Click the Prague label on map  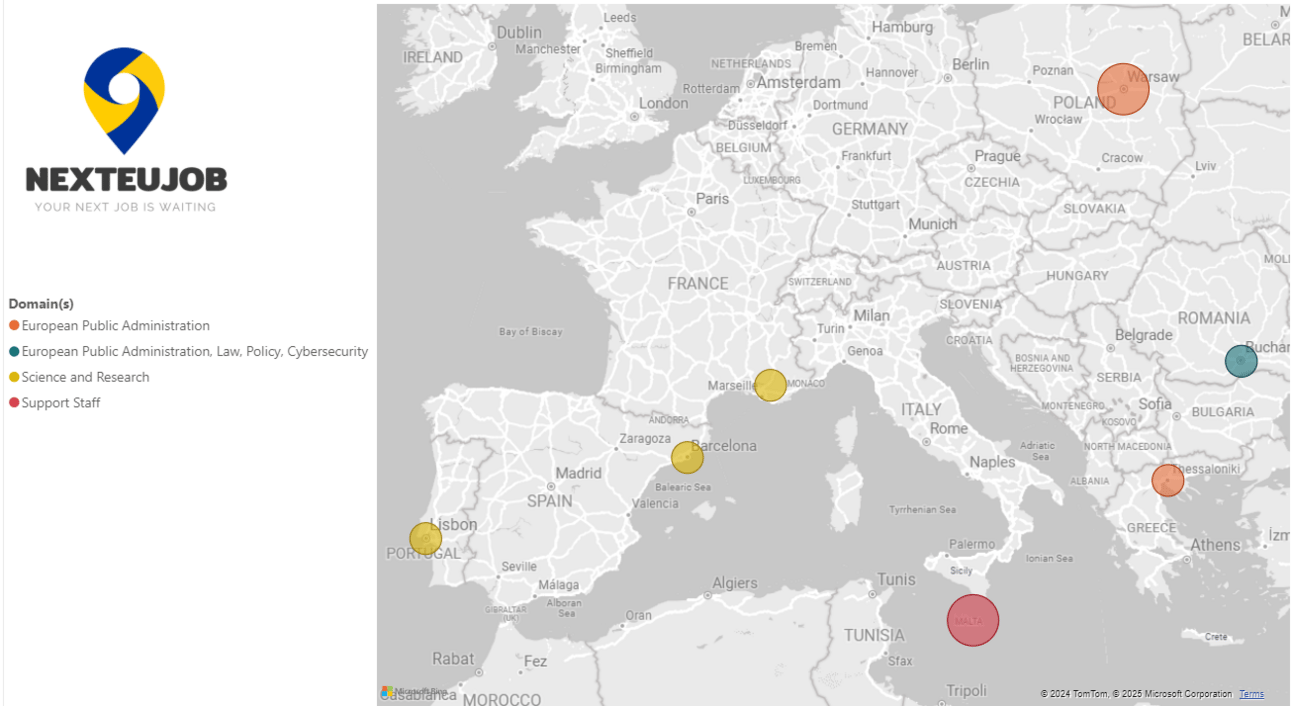[997, 156]
